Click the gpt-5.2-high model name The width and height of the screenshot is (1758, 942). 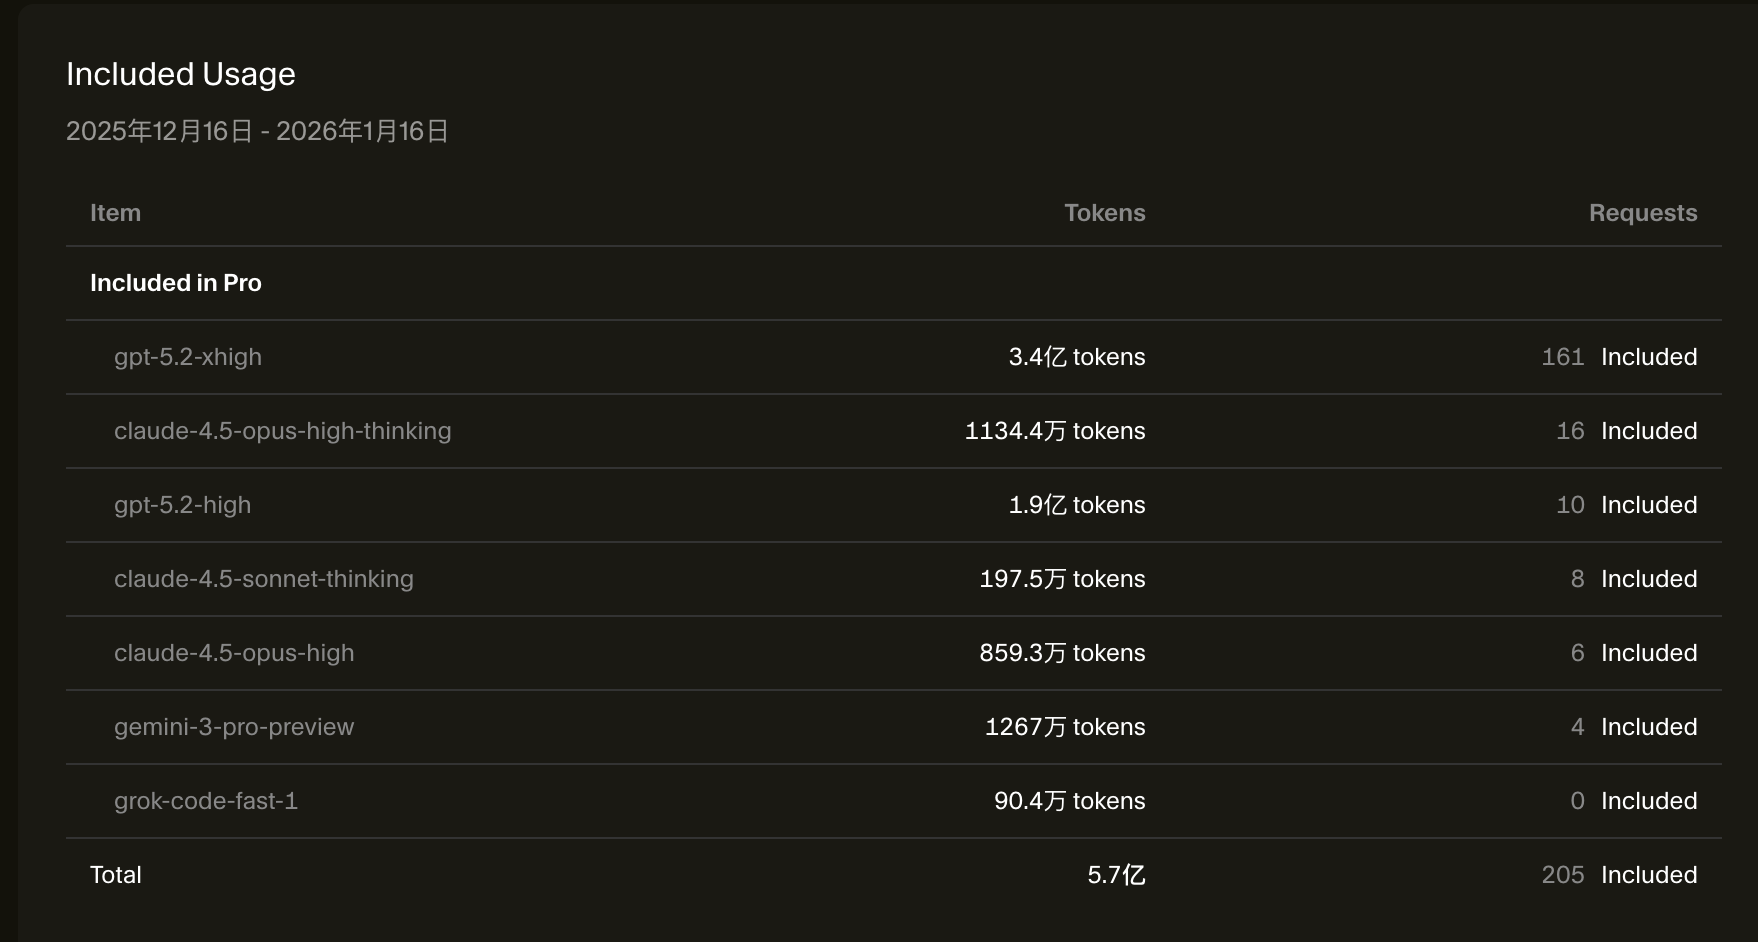coord(182,505)
